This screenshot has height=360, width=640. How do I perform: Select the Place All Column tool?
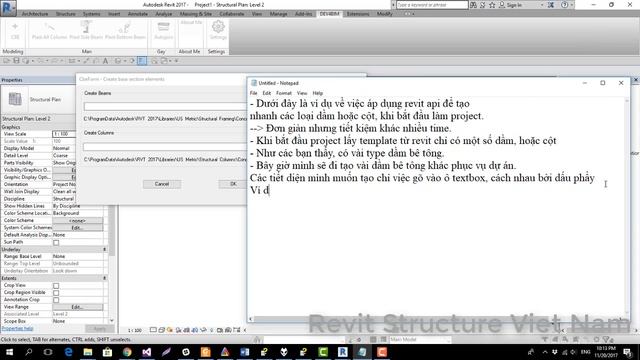point(49,31)
